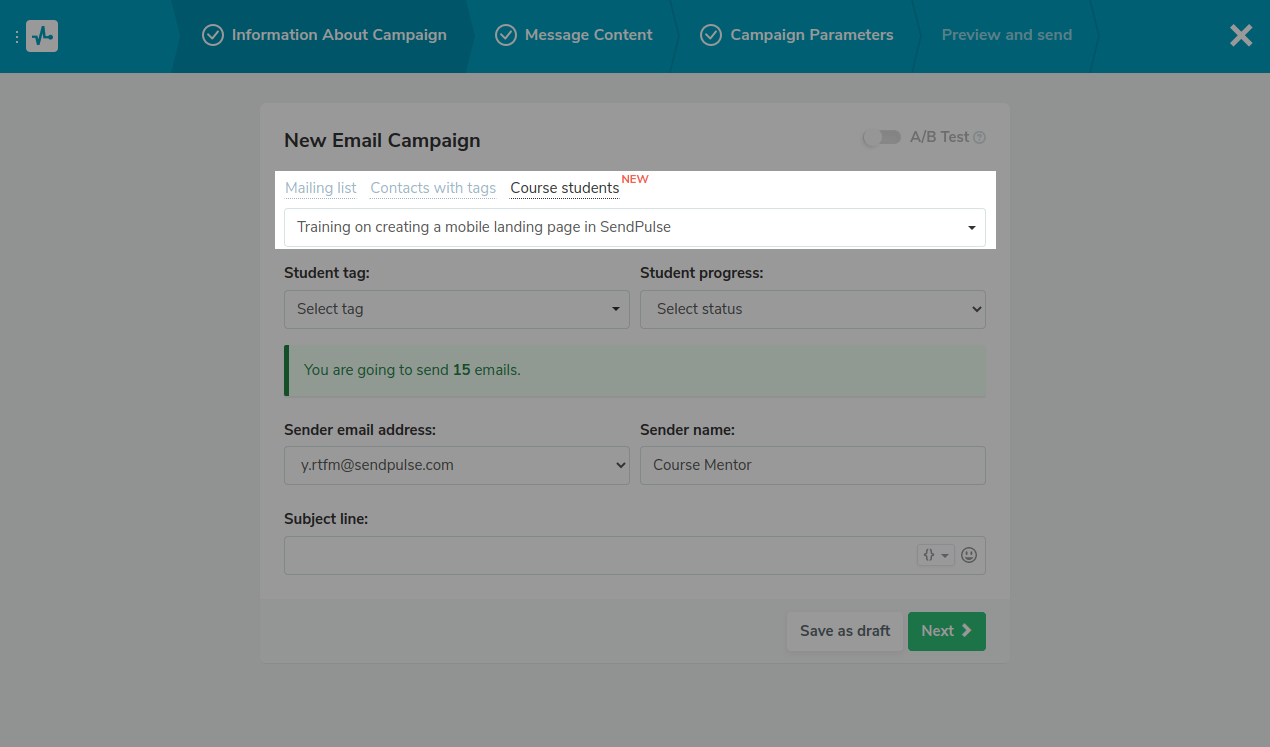Click the Message Content step checkmark icon
Screen dimensions: 1270x747
click(x=506, y=35)
